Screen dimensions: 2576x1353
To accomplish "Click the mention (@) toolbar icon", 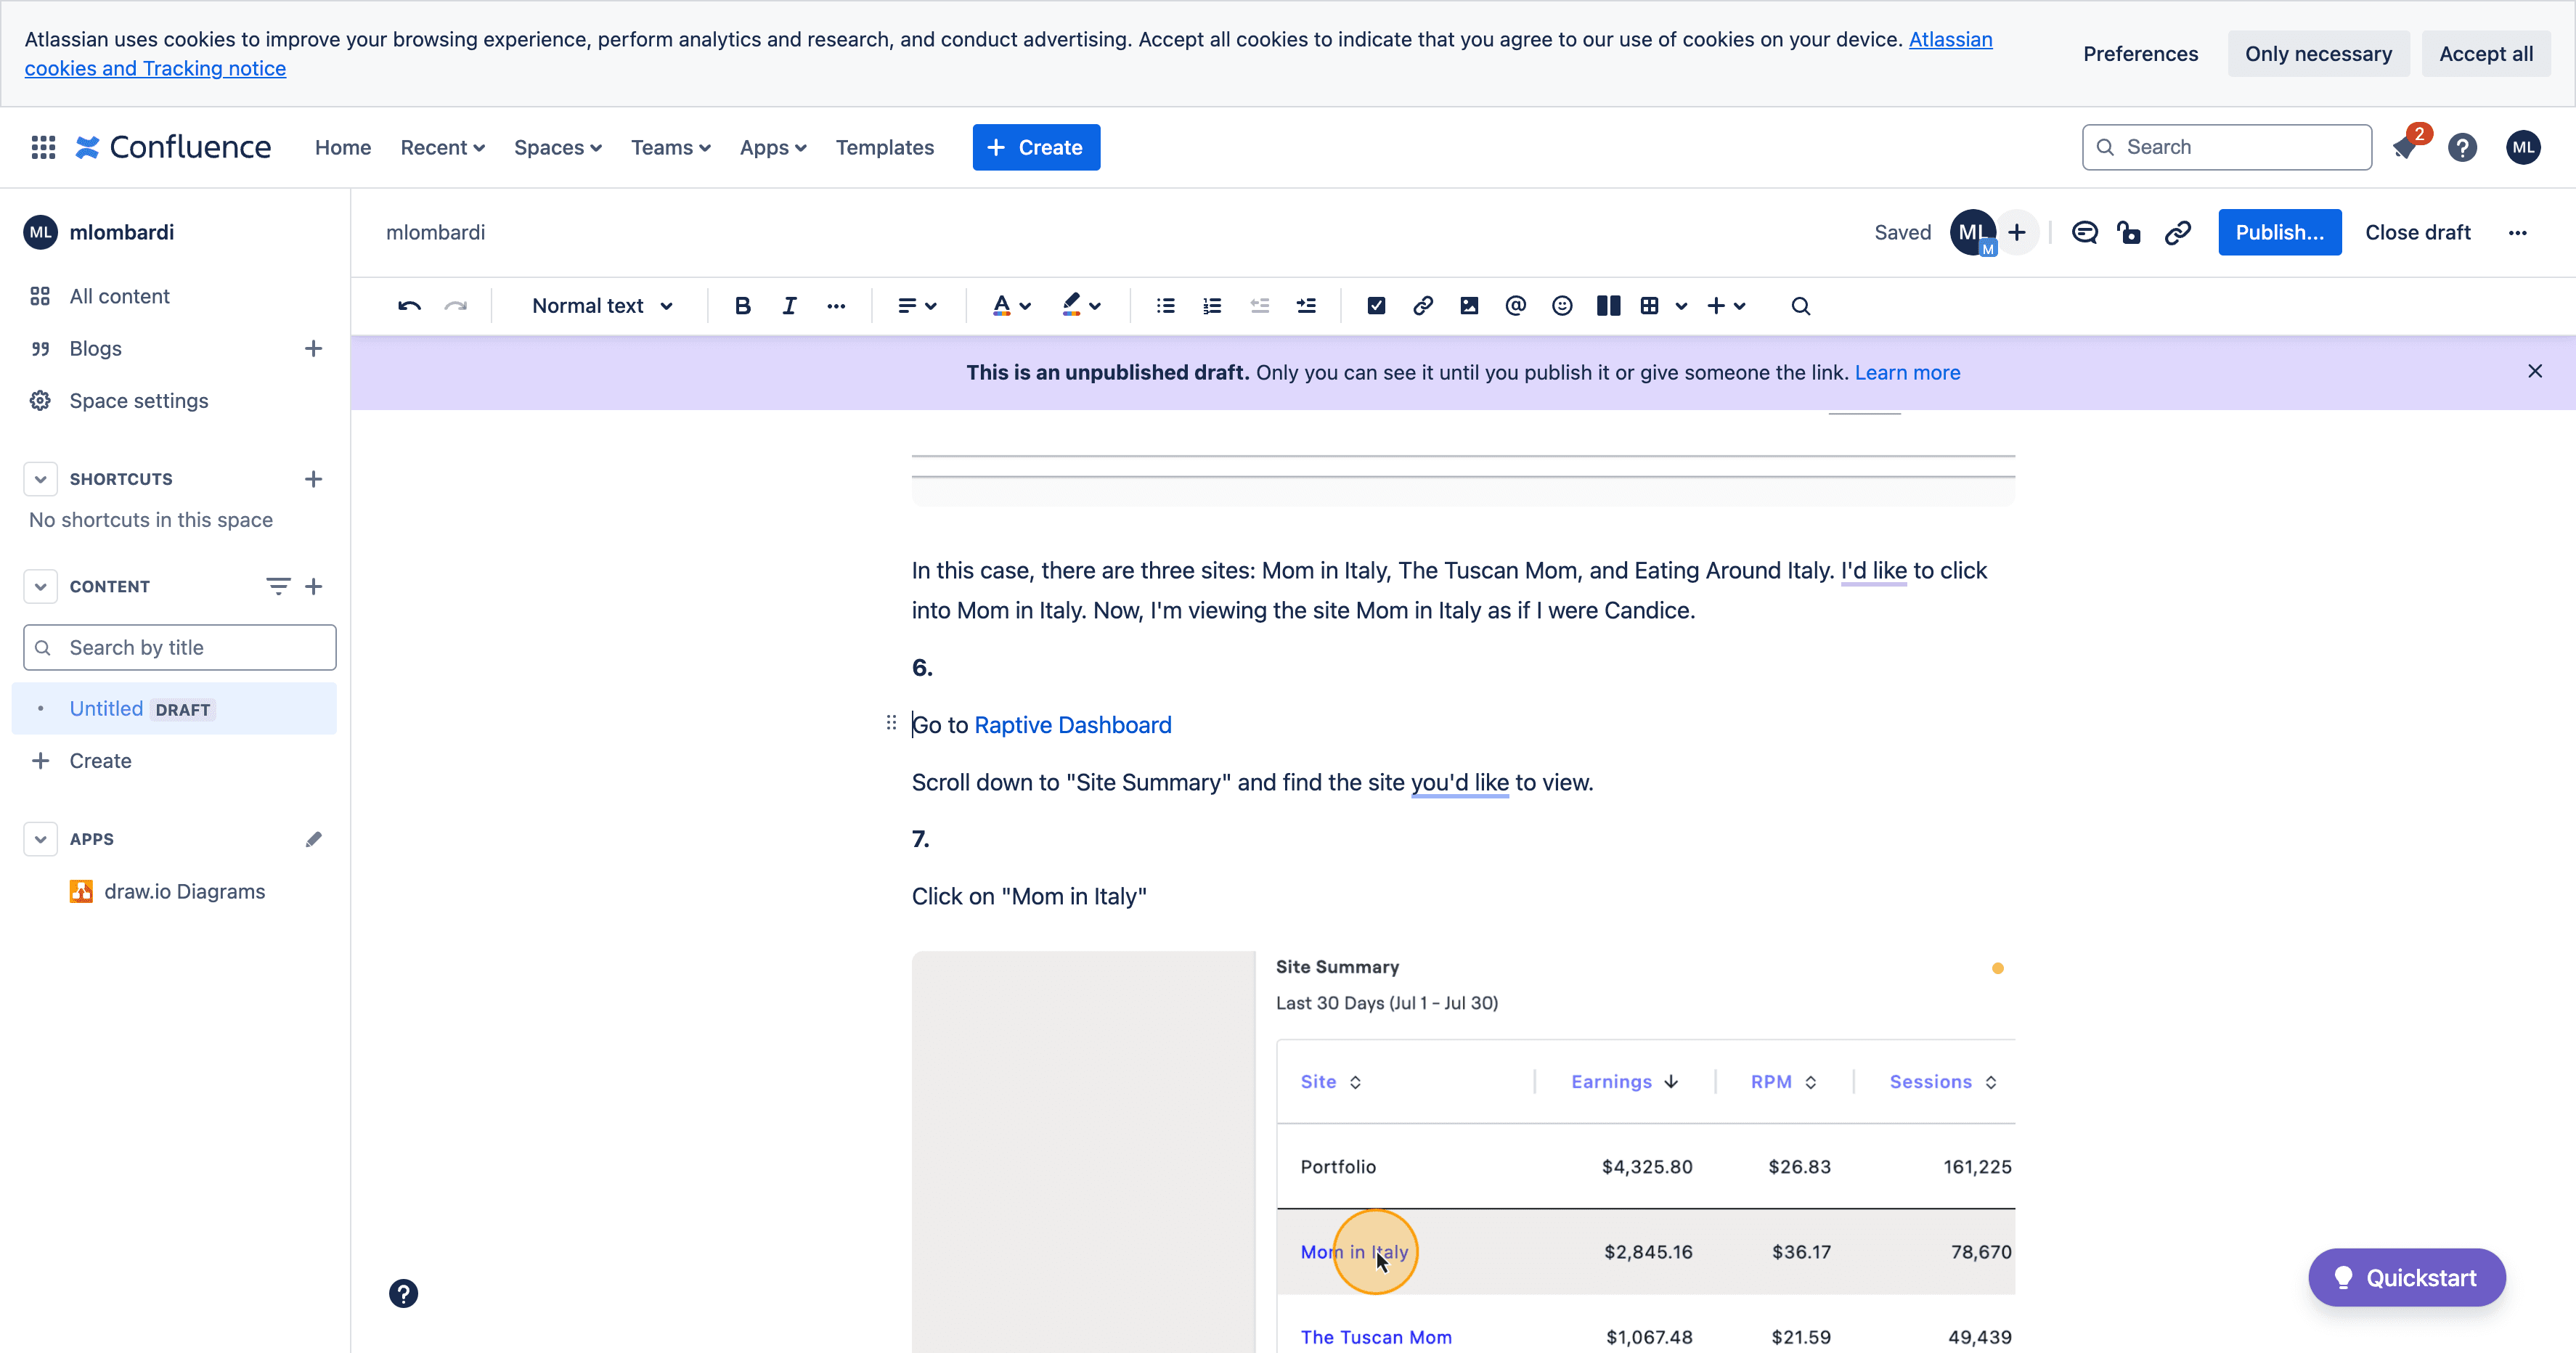I will (x=1515, y=306).
